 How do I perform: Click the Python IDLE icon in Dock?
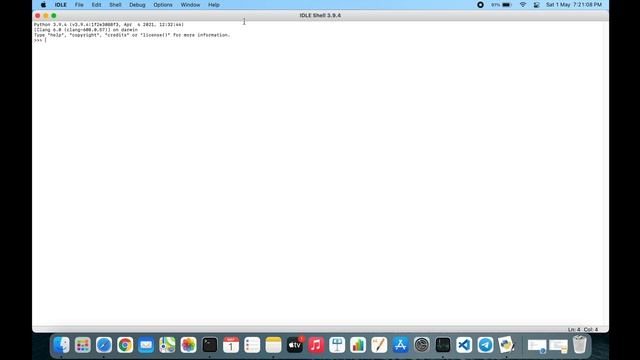(507, 345)
